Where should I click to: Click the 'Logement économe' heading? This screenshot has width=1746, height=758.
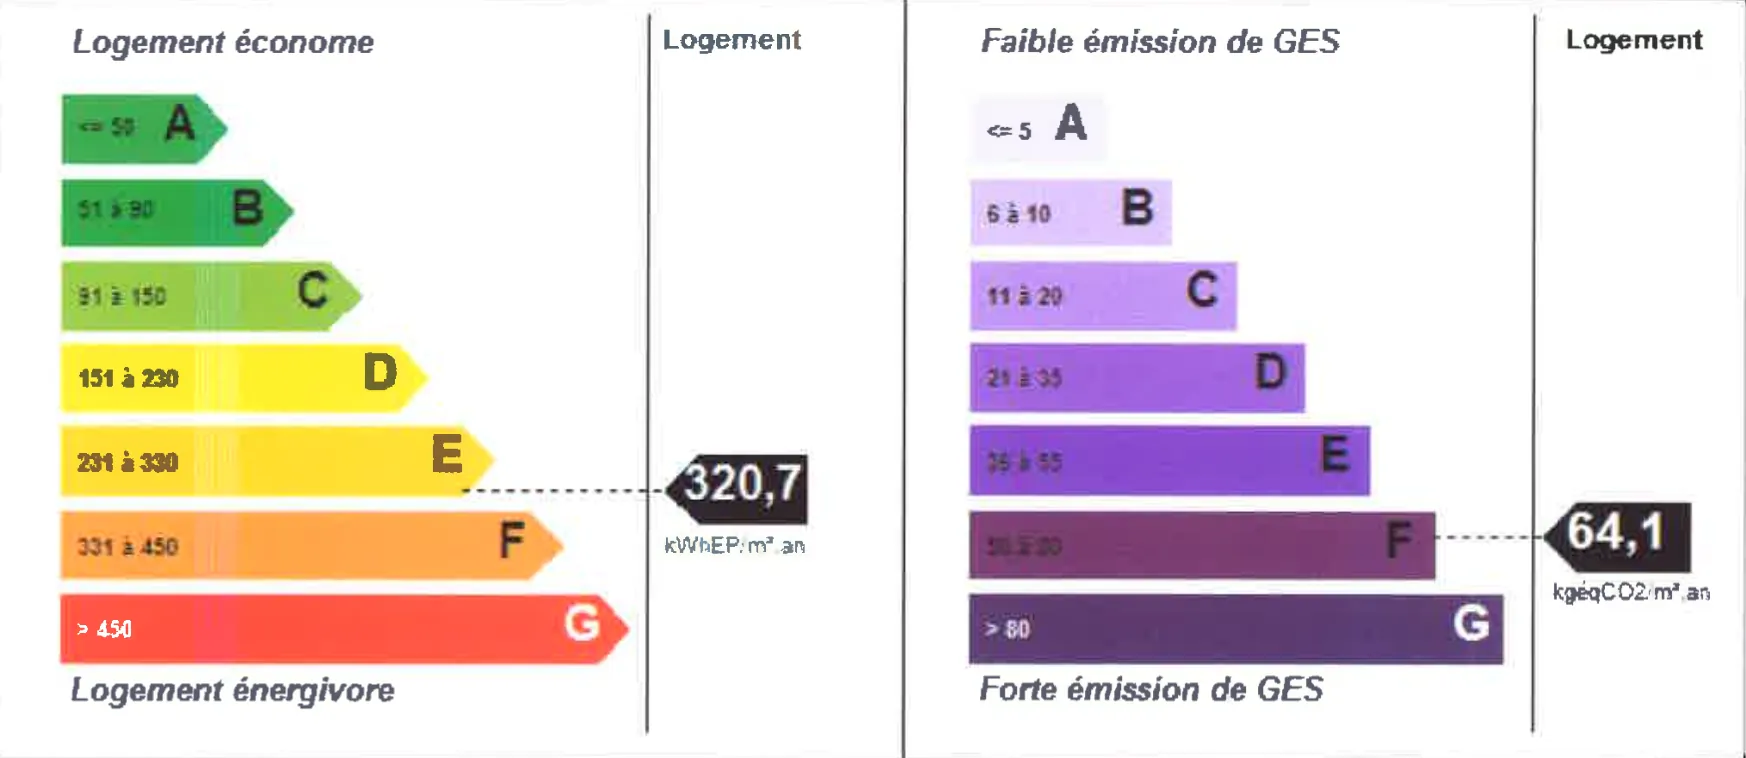[223, 42]
